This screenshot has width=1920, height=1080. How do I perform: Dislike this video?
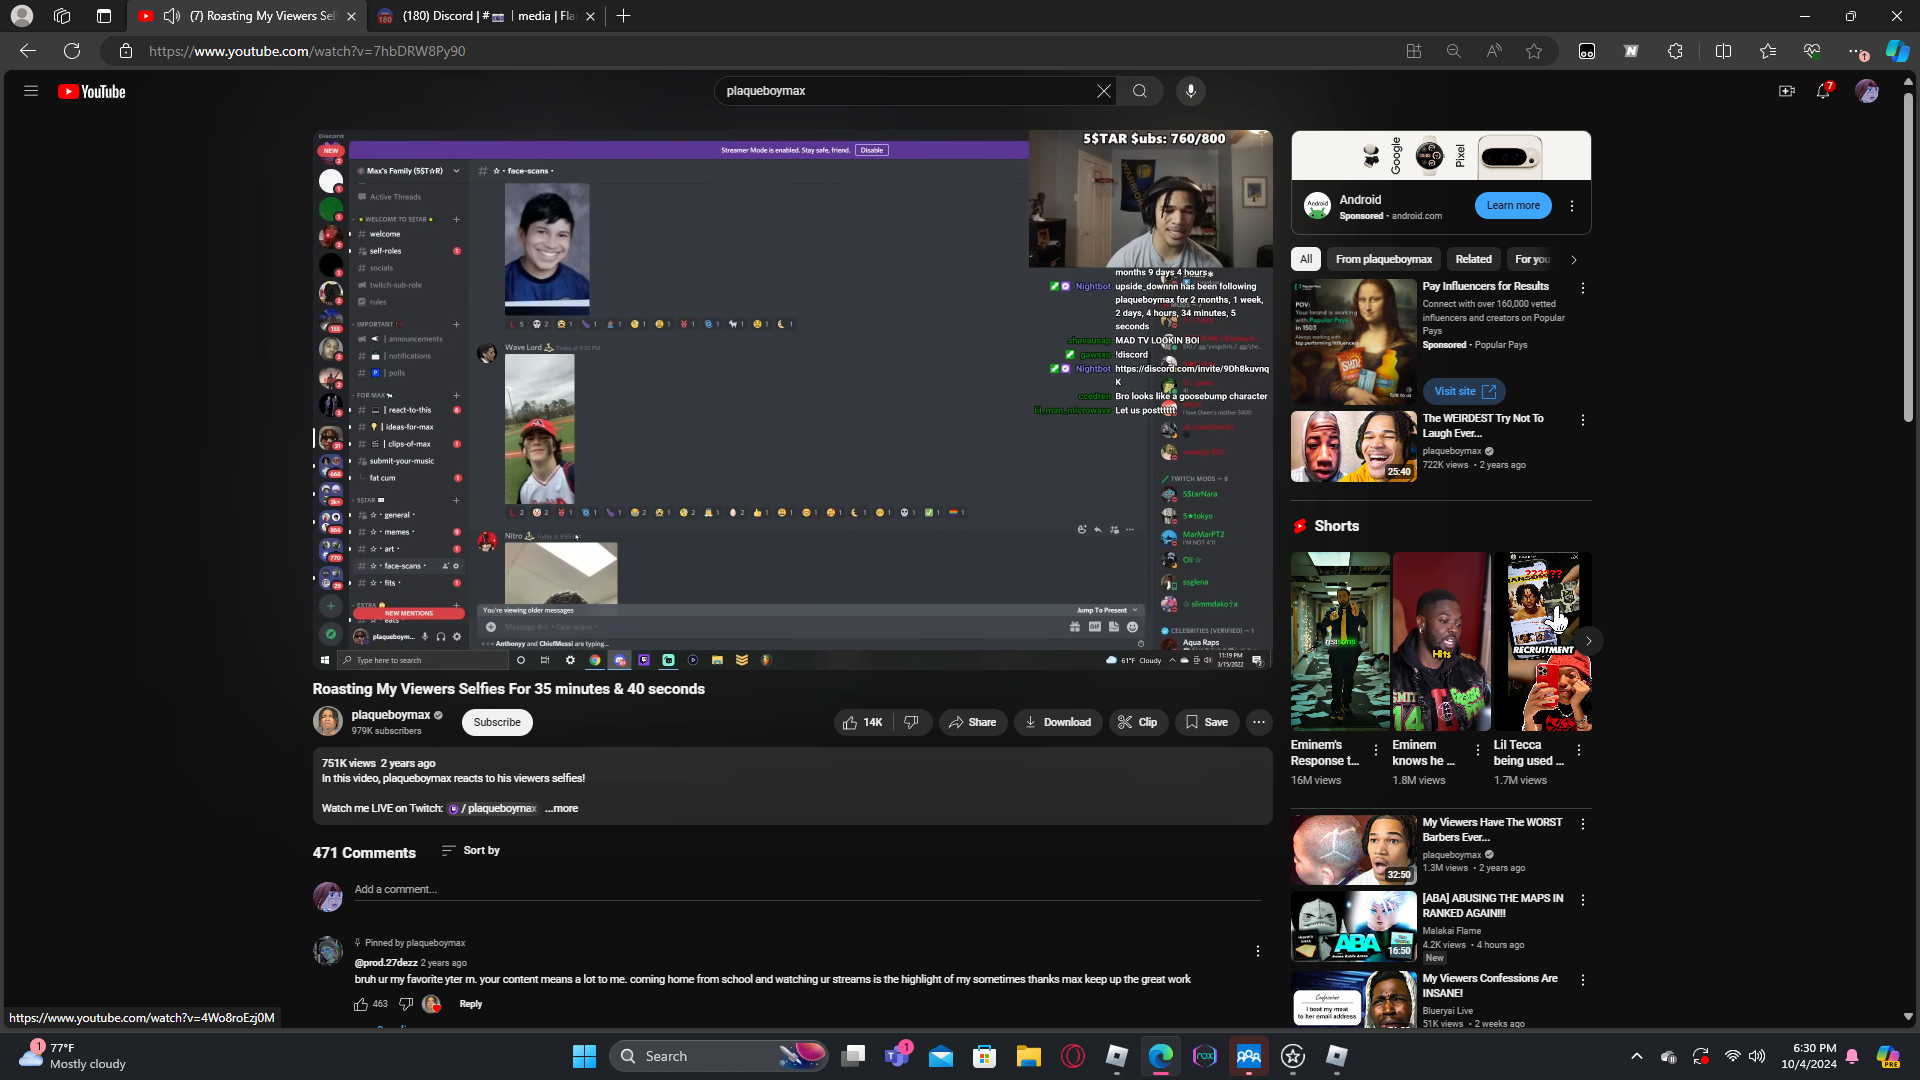pyautogui.click(x=911, y=722)
